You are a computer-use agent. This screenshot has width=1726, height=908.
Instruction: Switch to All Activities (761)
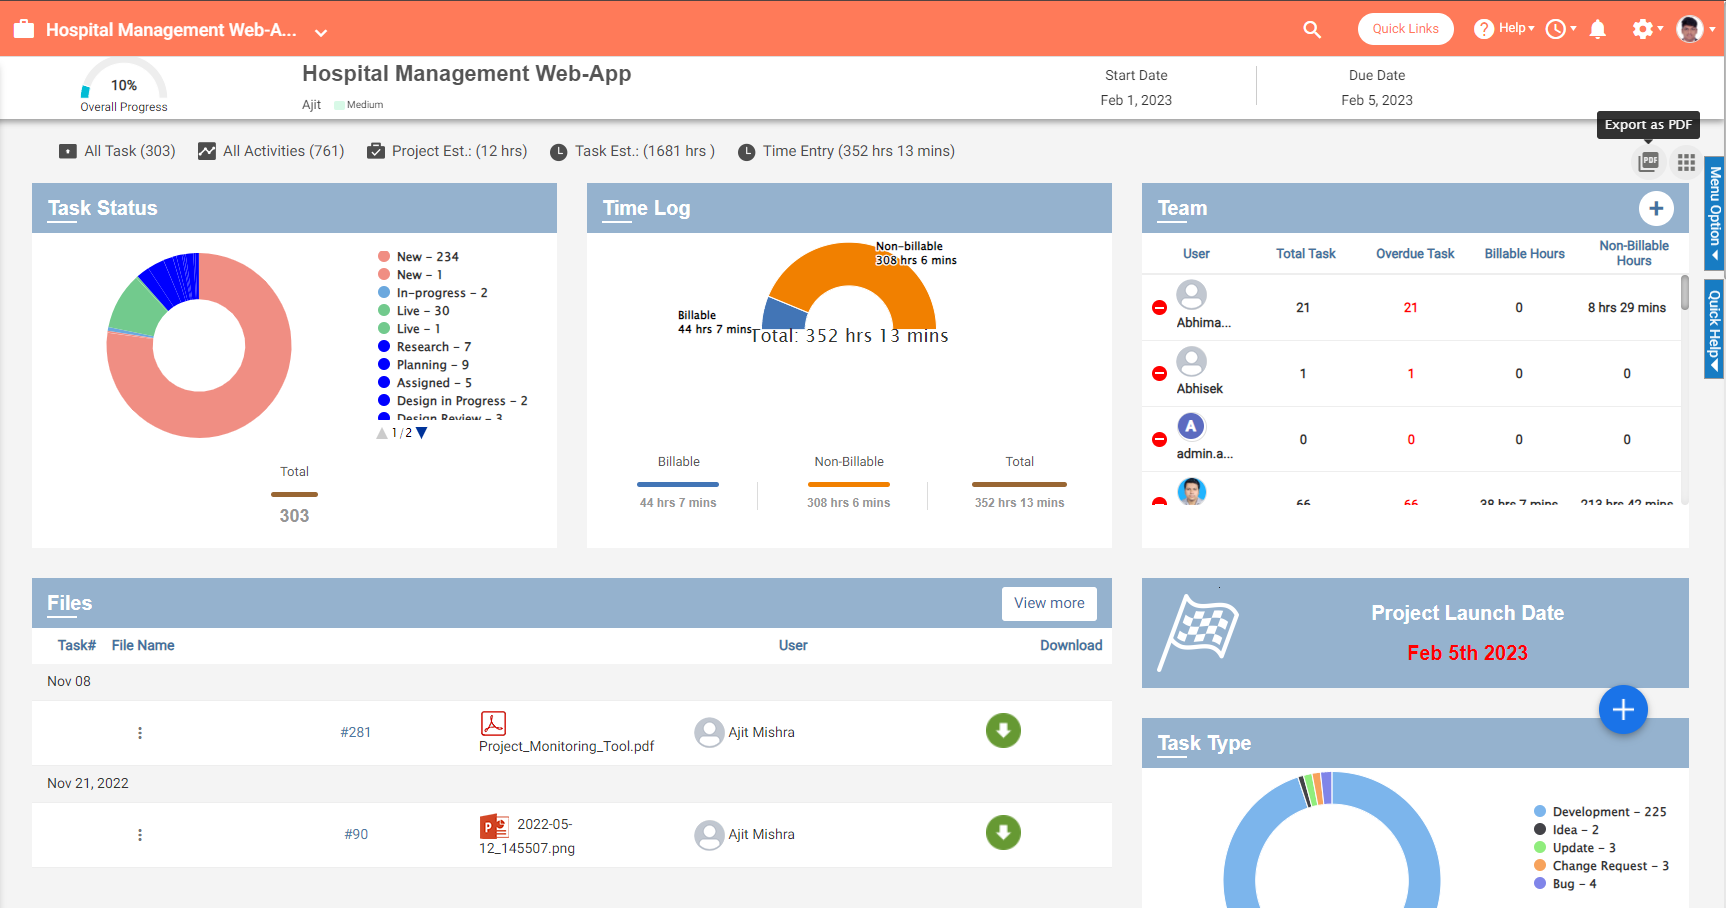[x=271, y=151]
